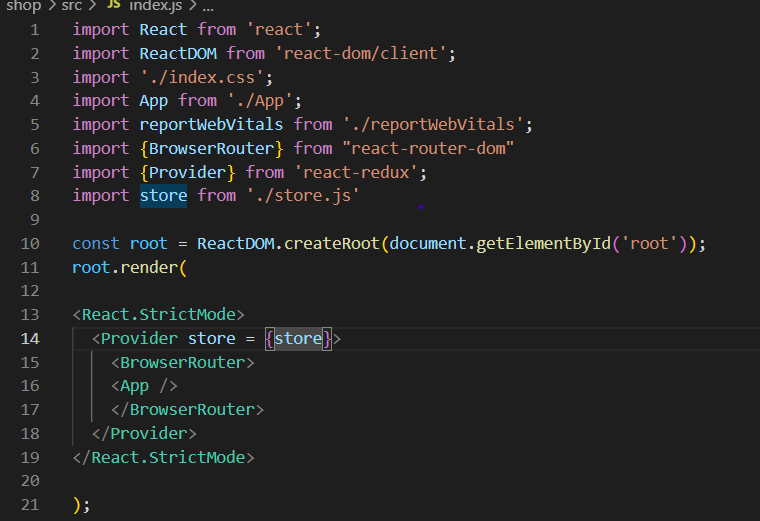Image resolution: width=760 pixels, height=521 pixels.
Task: Click the 'const' keyword on line 10
Action: 96,243
